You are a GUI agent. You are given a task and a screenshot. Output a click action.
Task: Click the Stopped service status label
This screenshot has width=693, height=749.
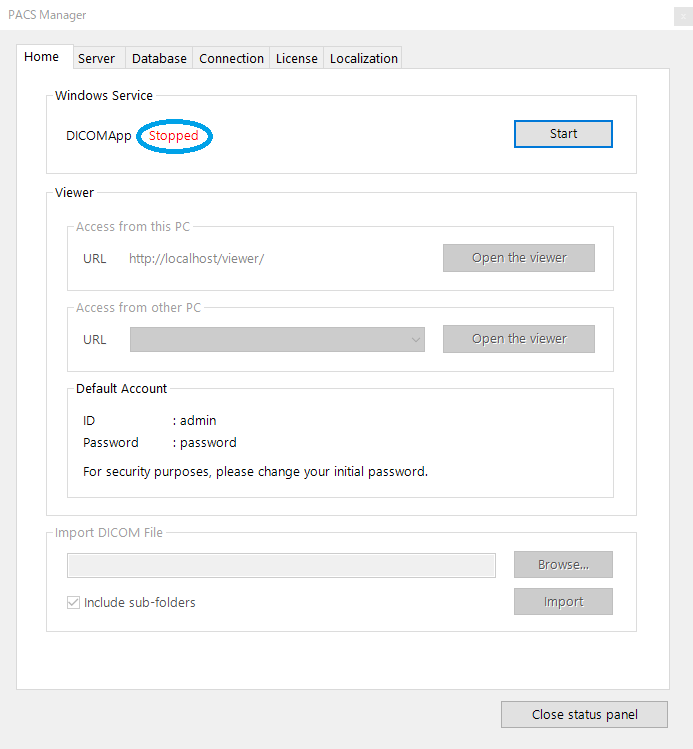click(173, 136)
